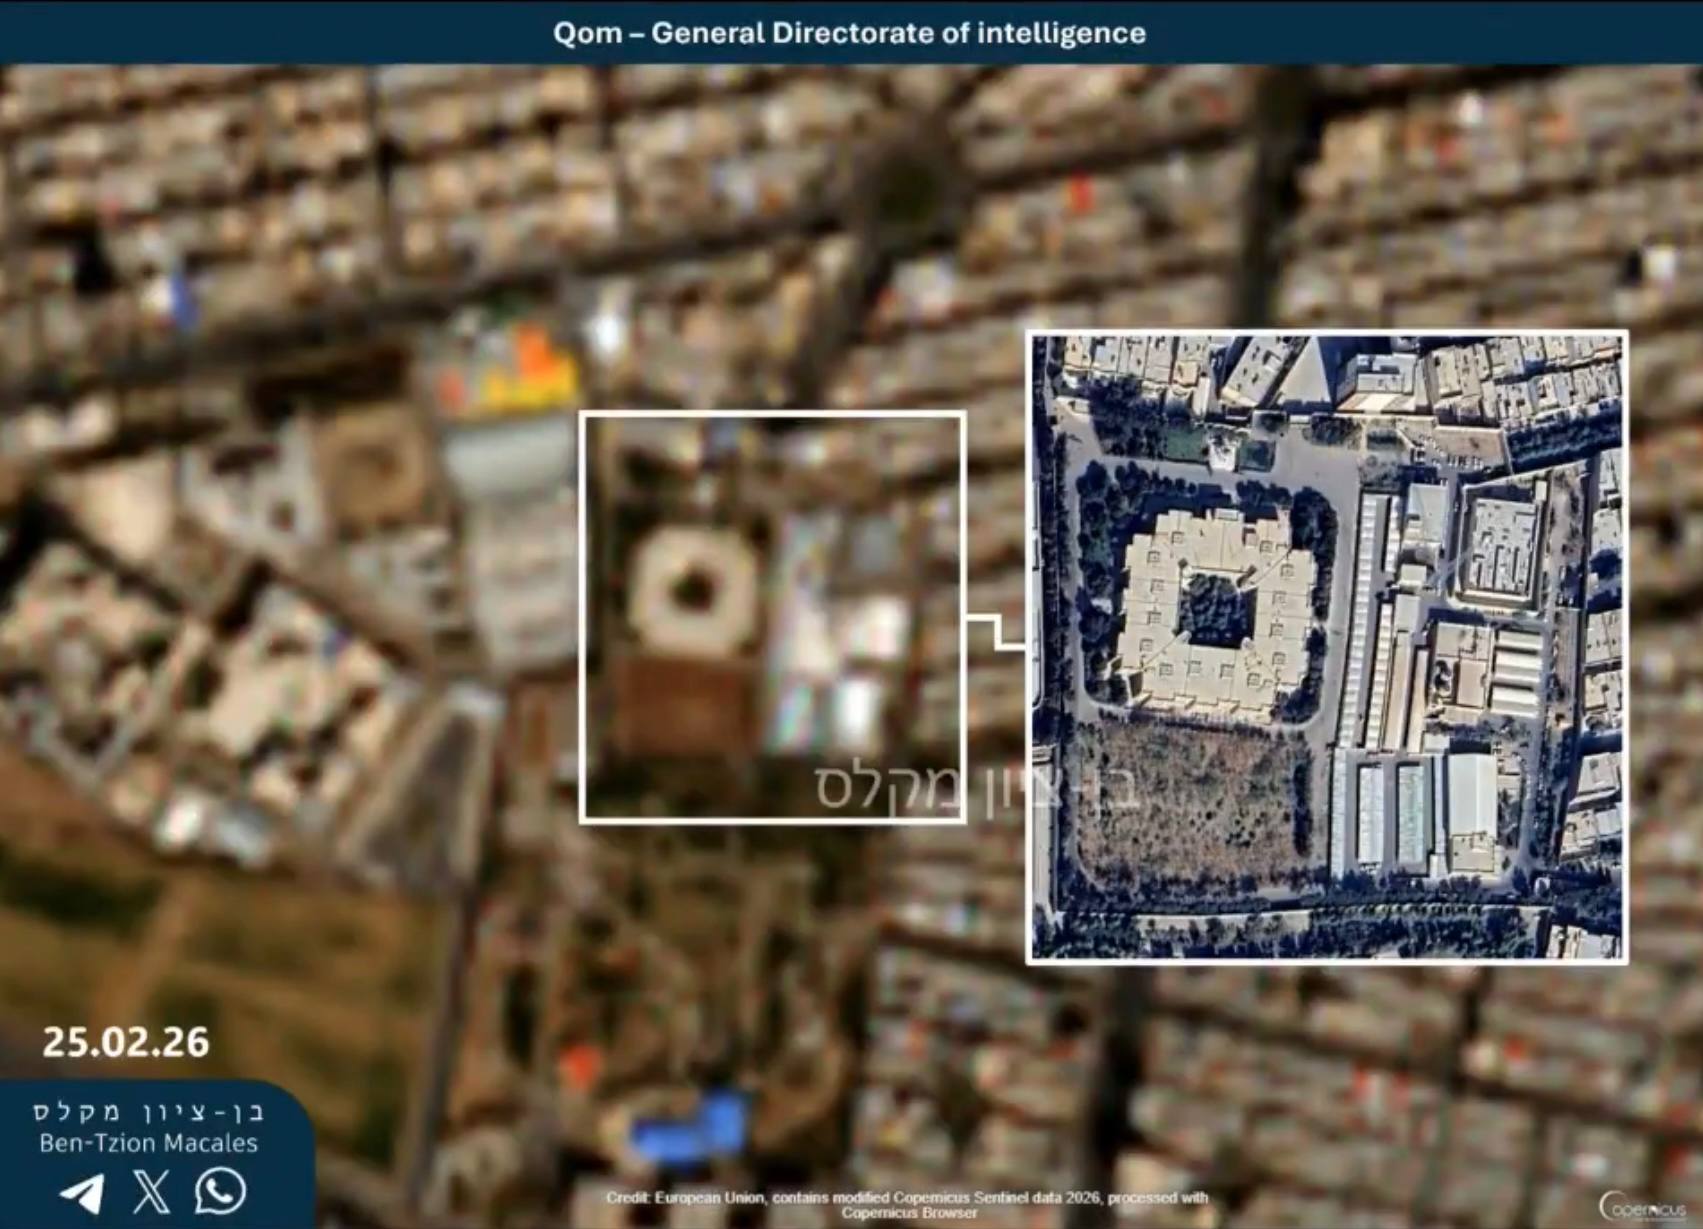
Task: Click the Telegram paper plane icon
Action: [82, 1193]
